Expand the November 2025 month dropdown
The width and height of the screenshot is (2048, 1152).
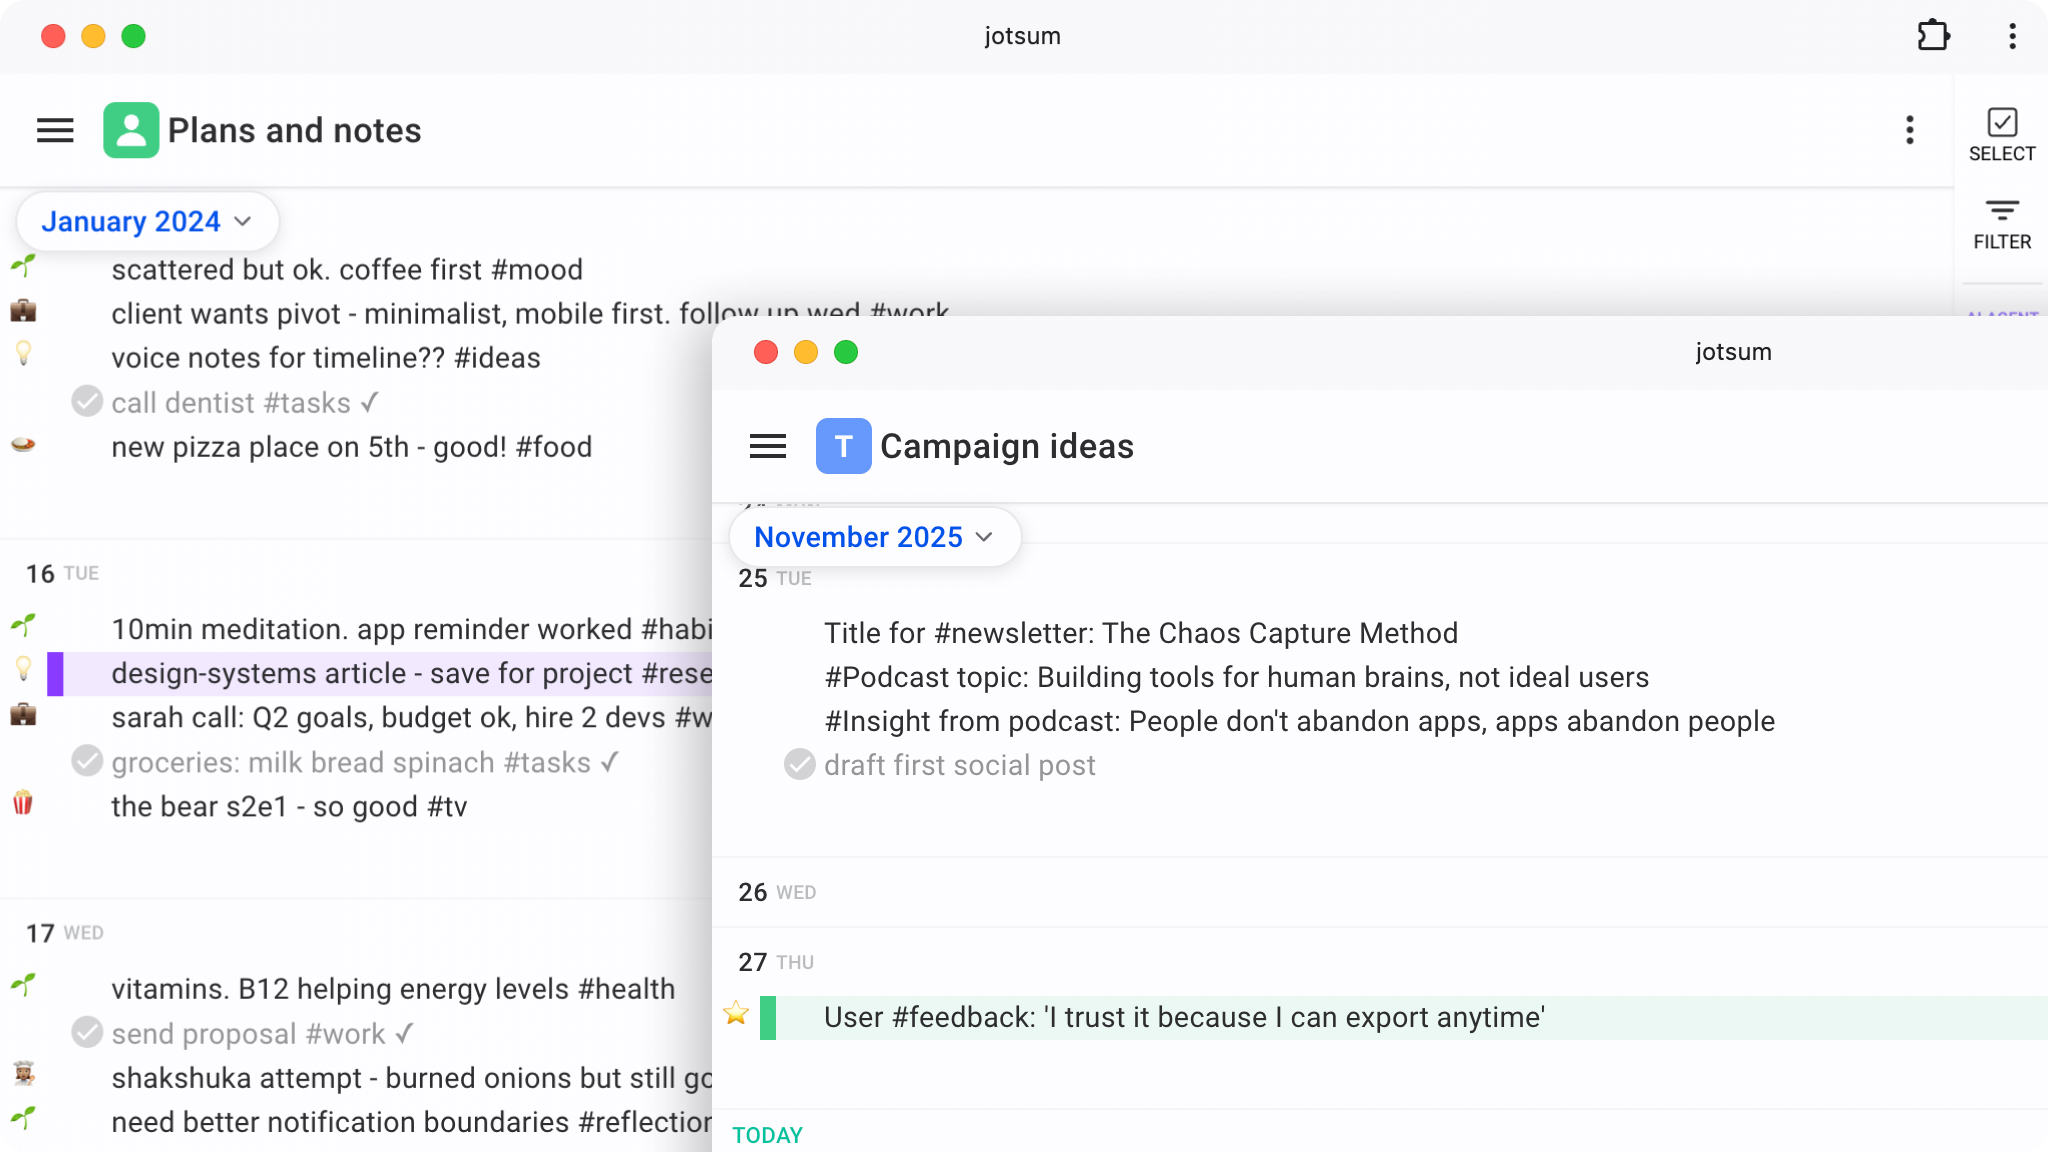(x=874, y=537)
